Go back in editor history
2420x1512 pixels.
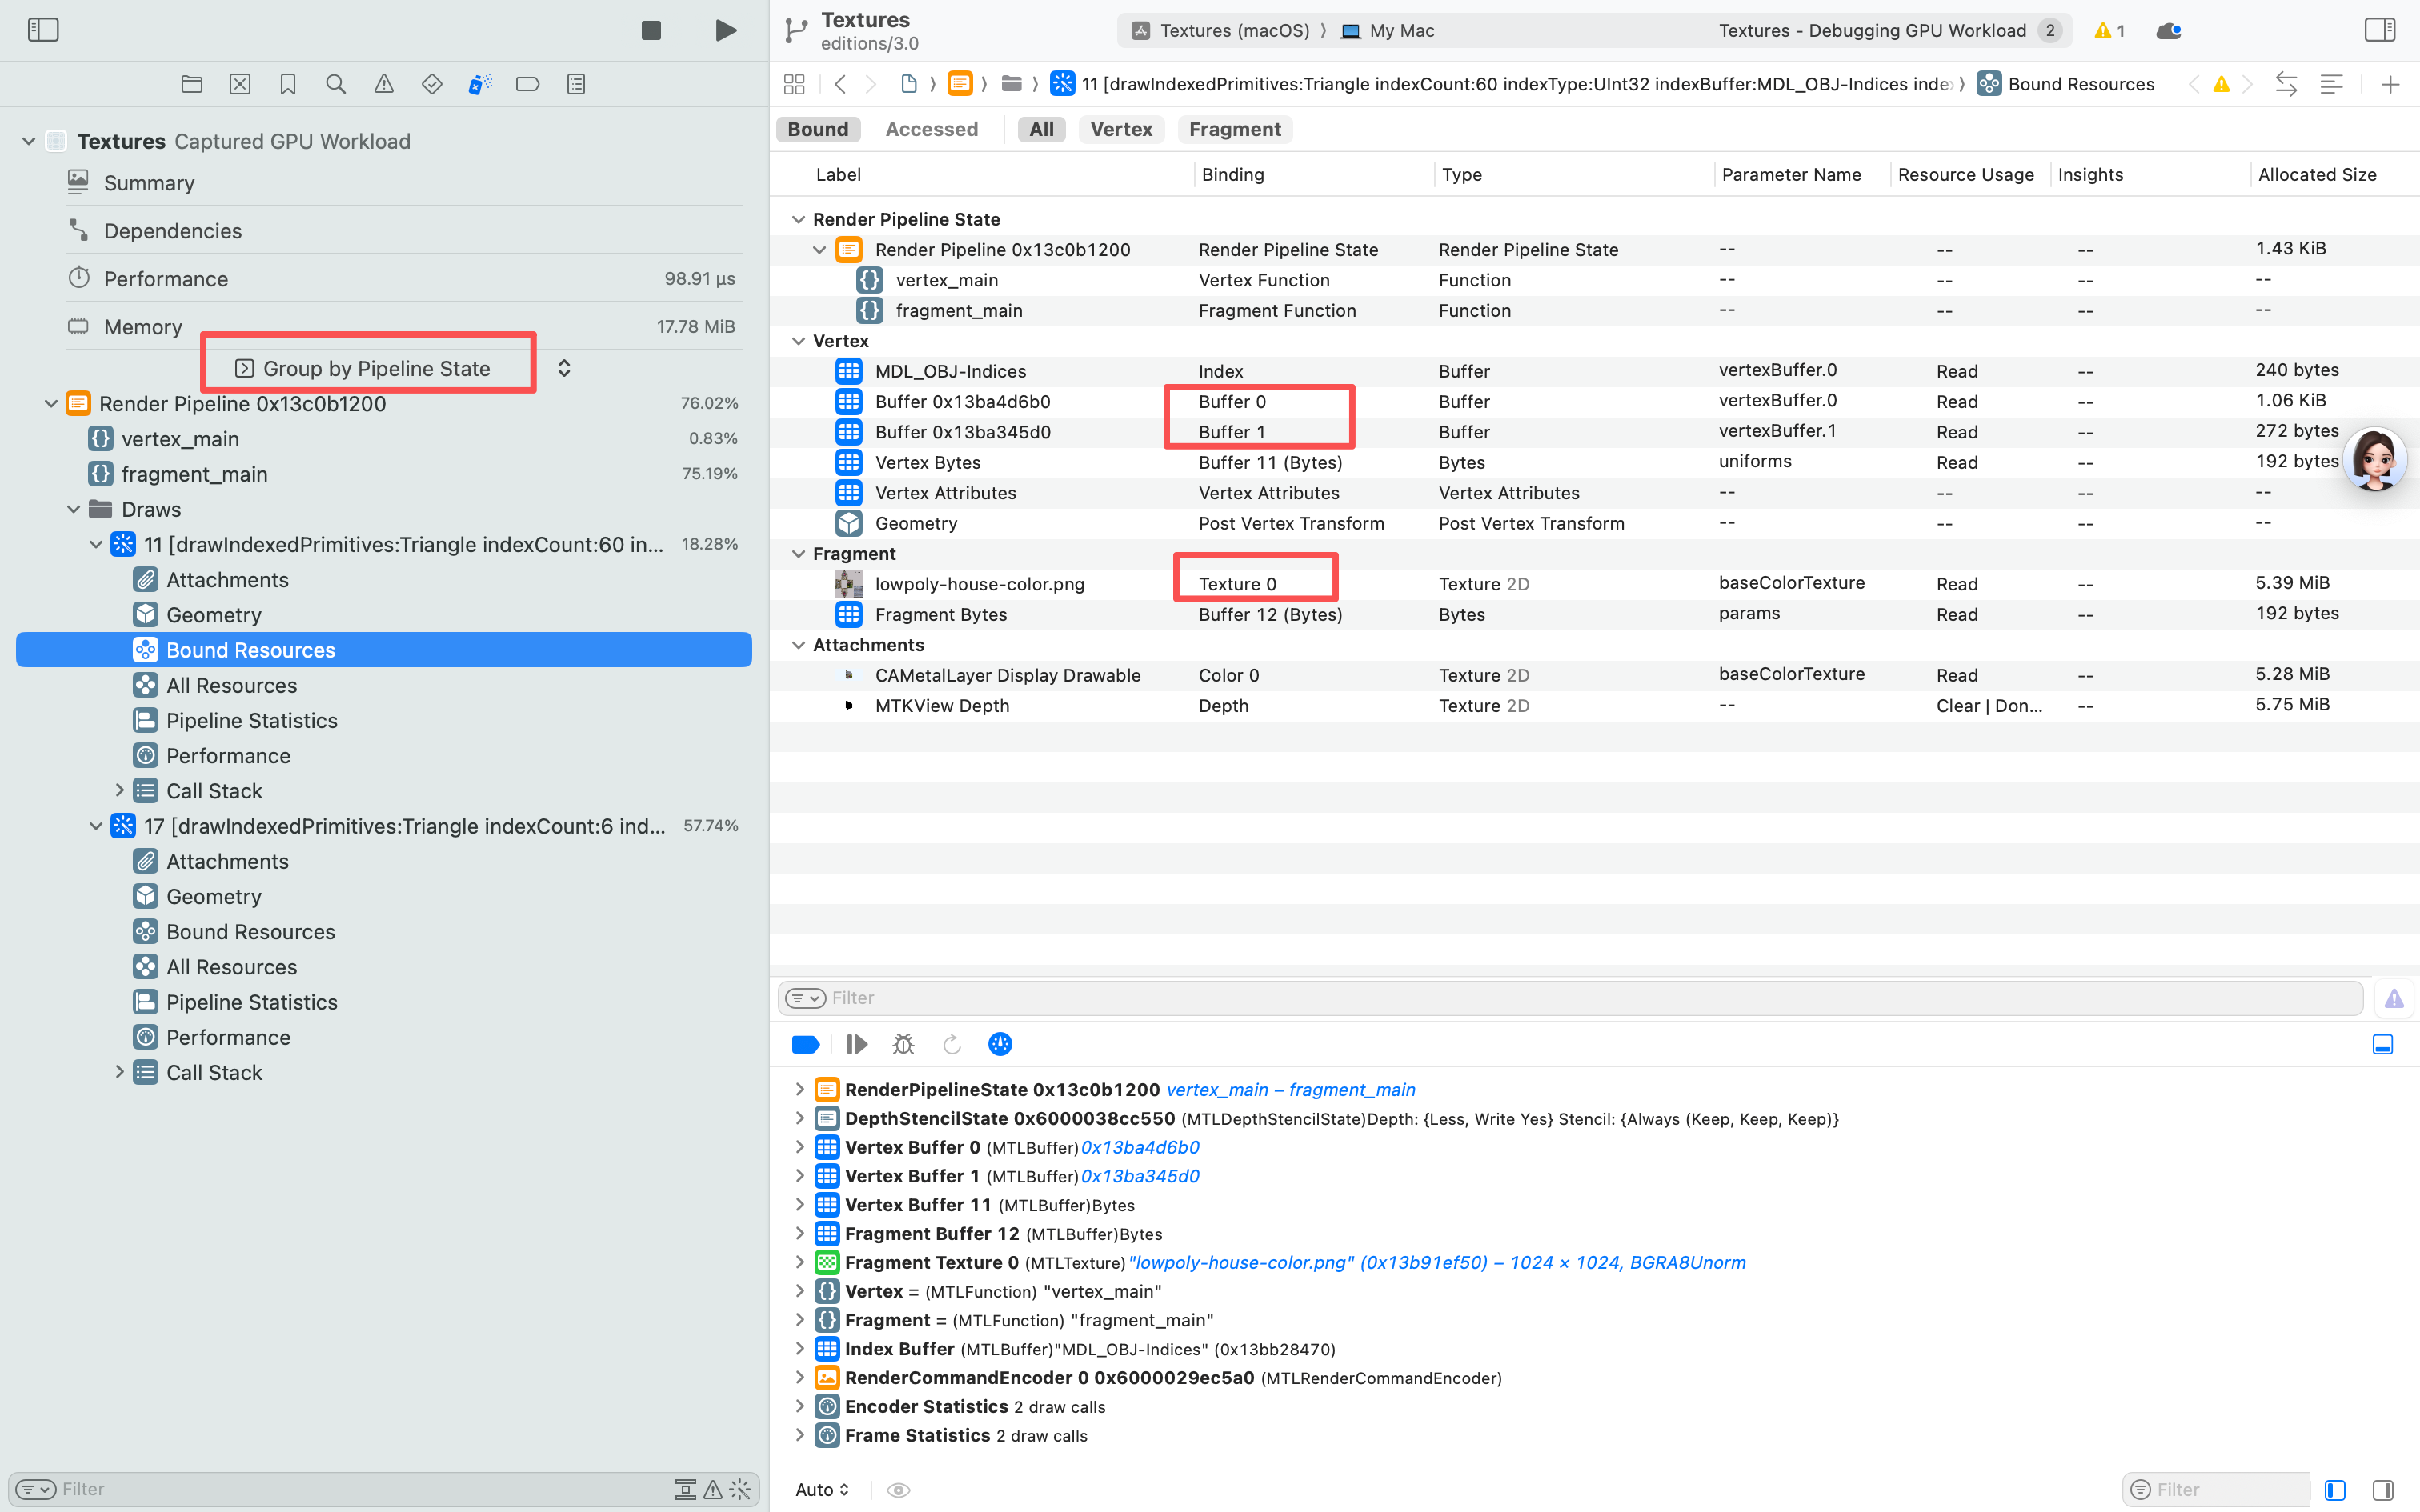coord(840,84)
